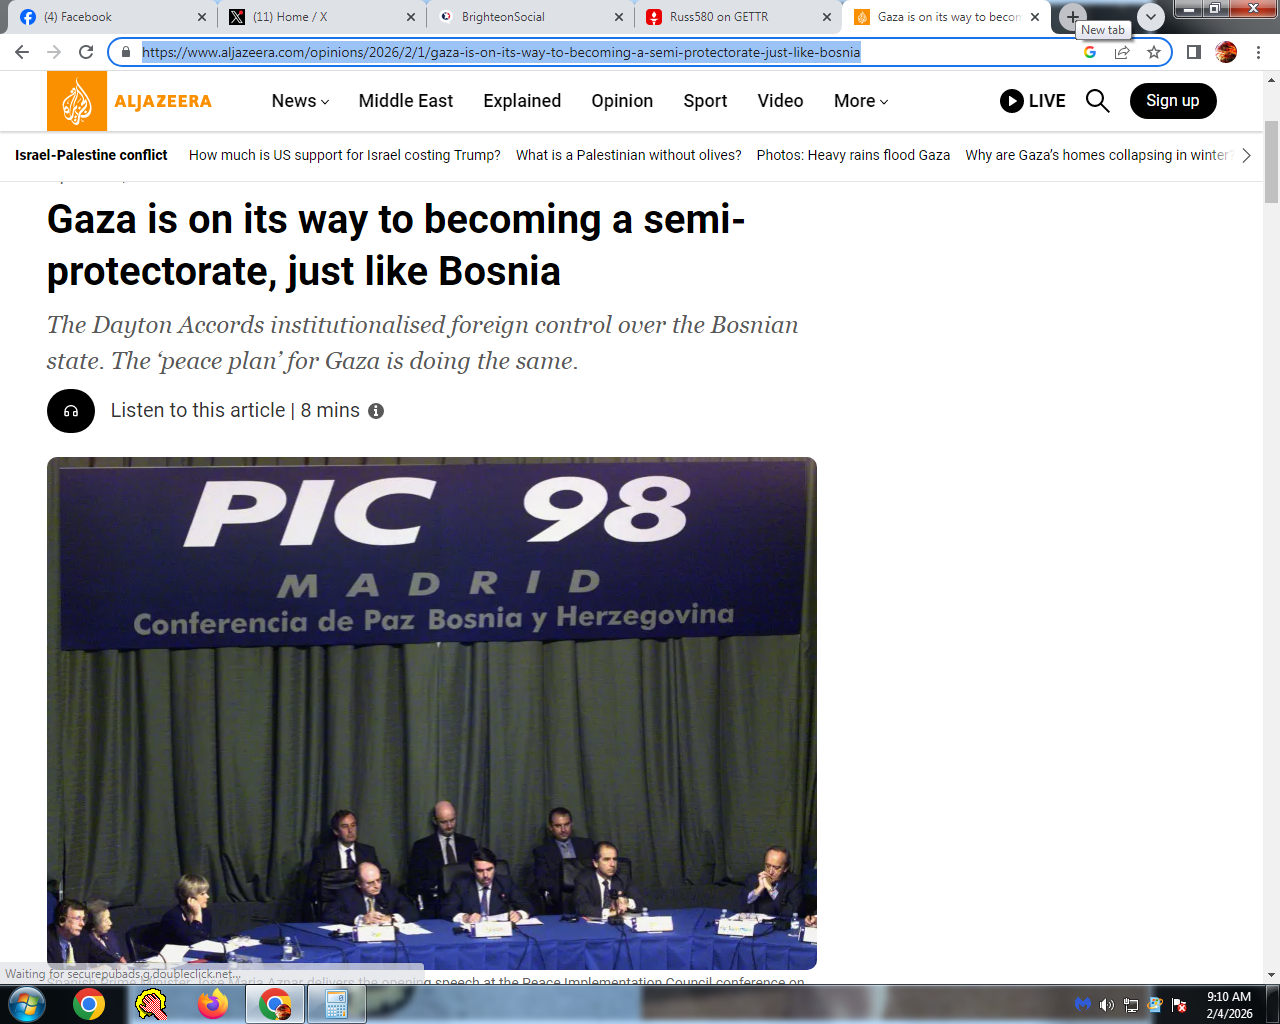Switch to the BrighteonSocial tab
Image resolution: width=1280 pixels, height=1024 pixels.
pyautogui.click(x=503, y=17)
